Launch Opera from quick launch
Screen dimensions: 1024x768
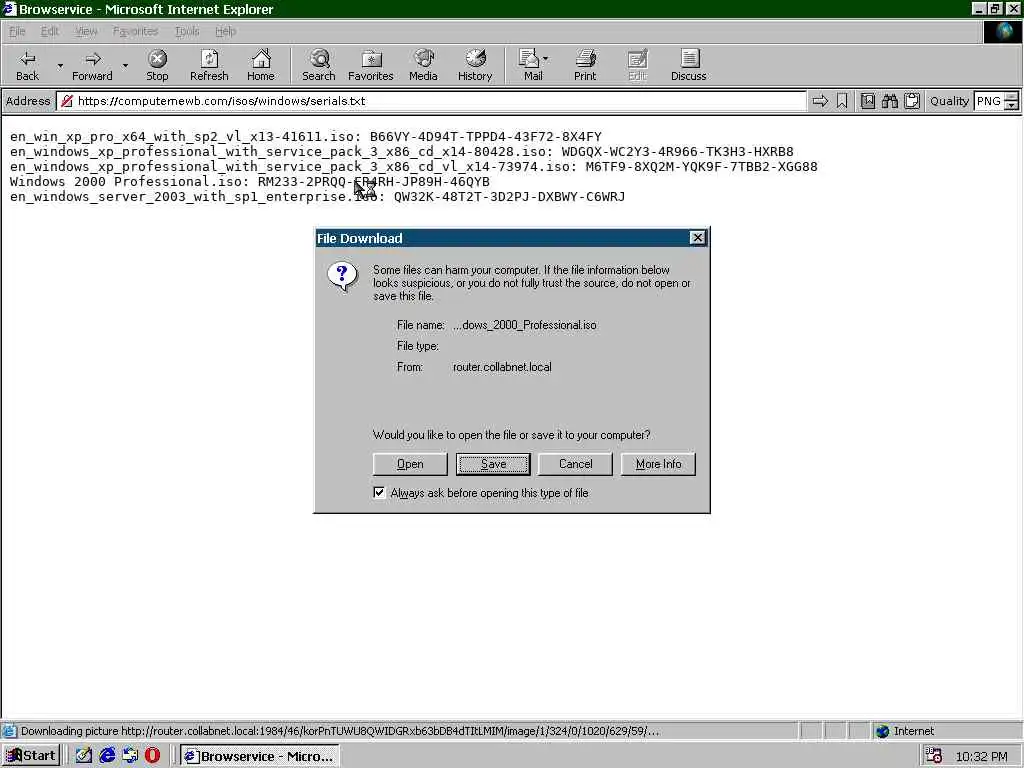[x=153, y=756]
